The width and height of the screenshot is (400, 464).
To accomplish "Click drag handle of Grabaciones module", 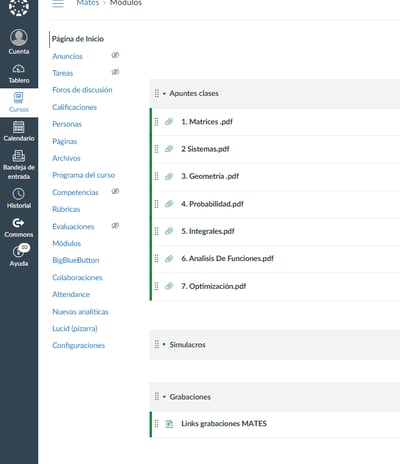I will (157, 397).
